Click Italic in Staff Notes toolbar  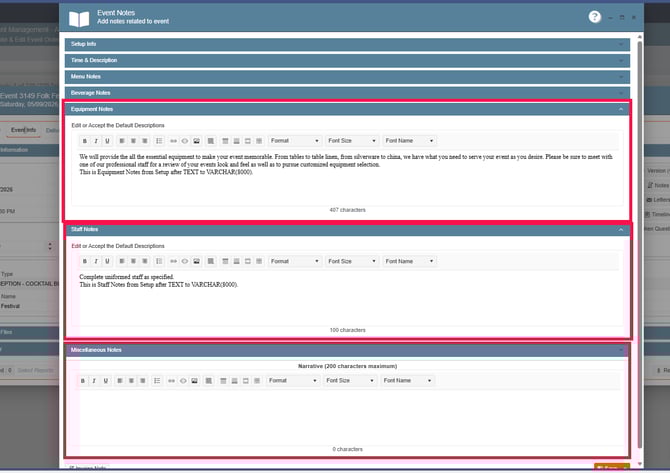[96, 261]
